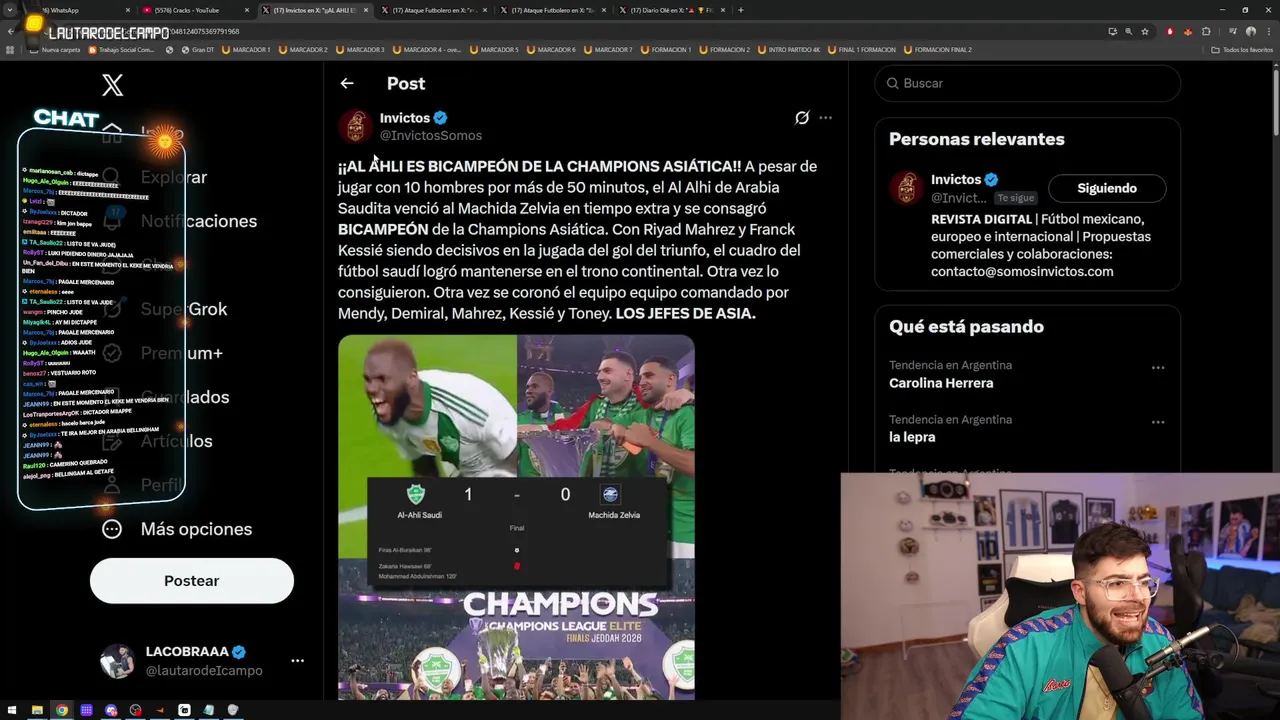This screenshot has height=720, width=1280.
Task: Click the Siguiendo button
Action: tap(1107, 188)
